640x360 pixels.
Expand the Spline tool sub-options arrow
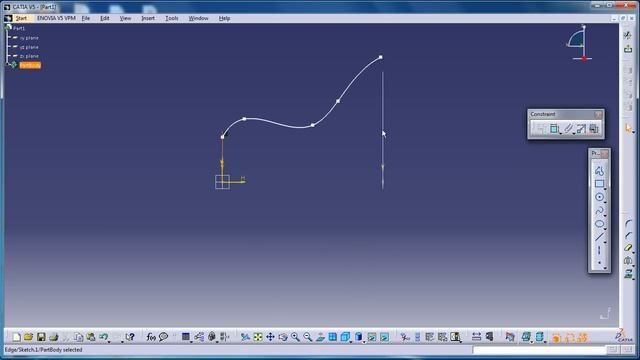[605, 216]
